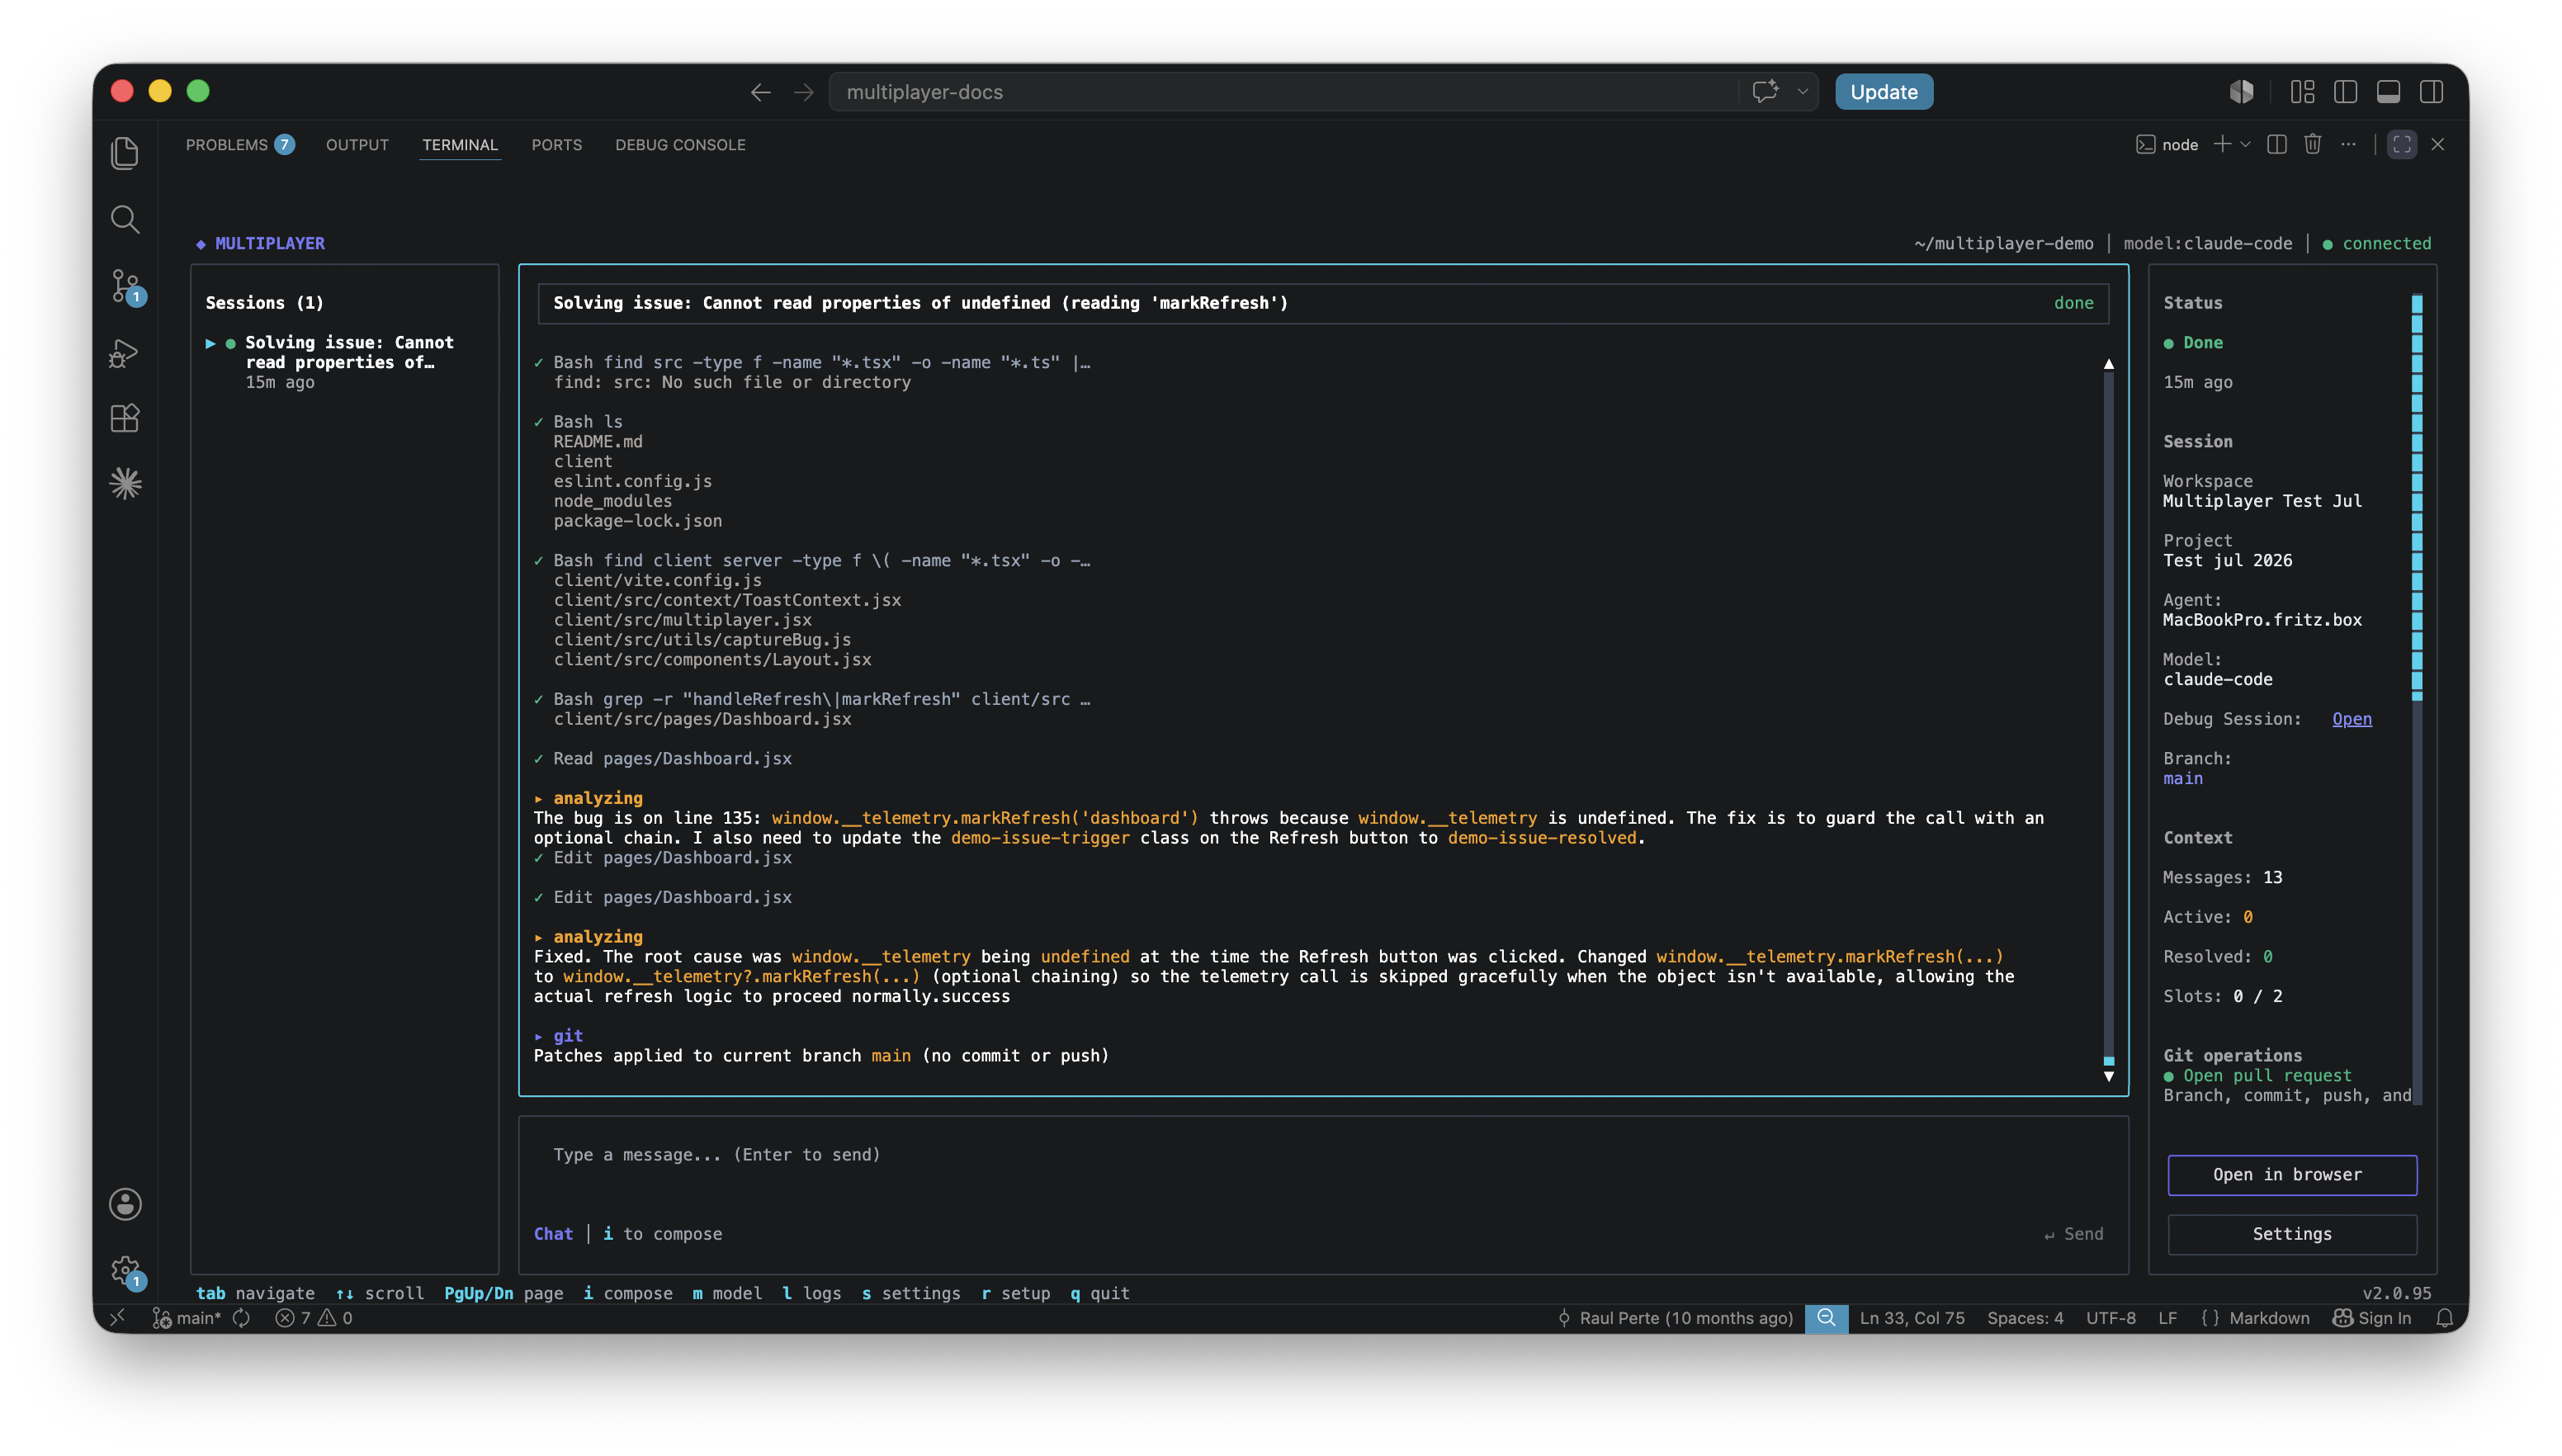Select the TERMINAL tab
This screenshot has width=2562, height=1456.
point(460,145)
